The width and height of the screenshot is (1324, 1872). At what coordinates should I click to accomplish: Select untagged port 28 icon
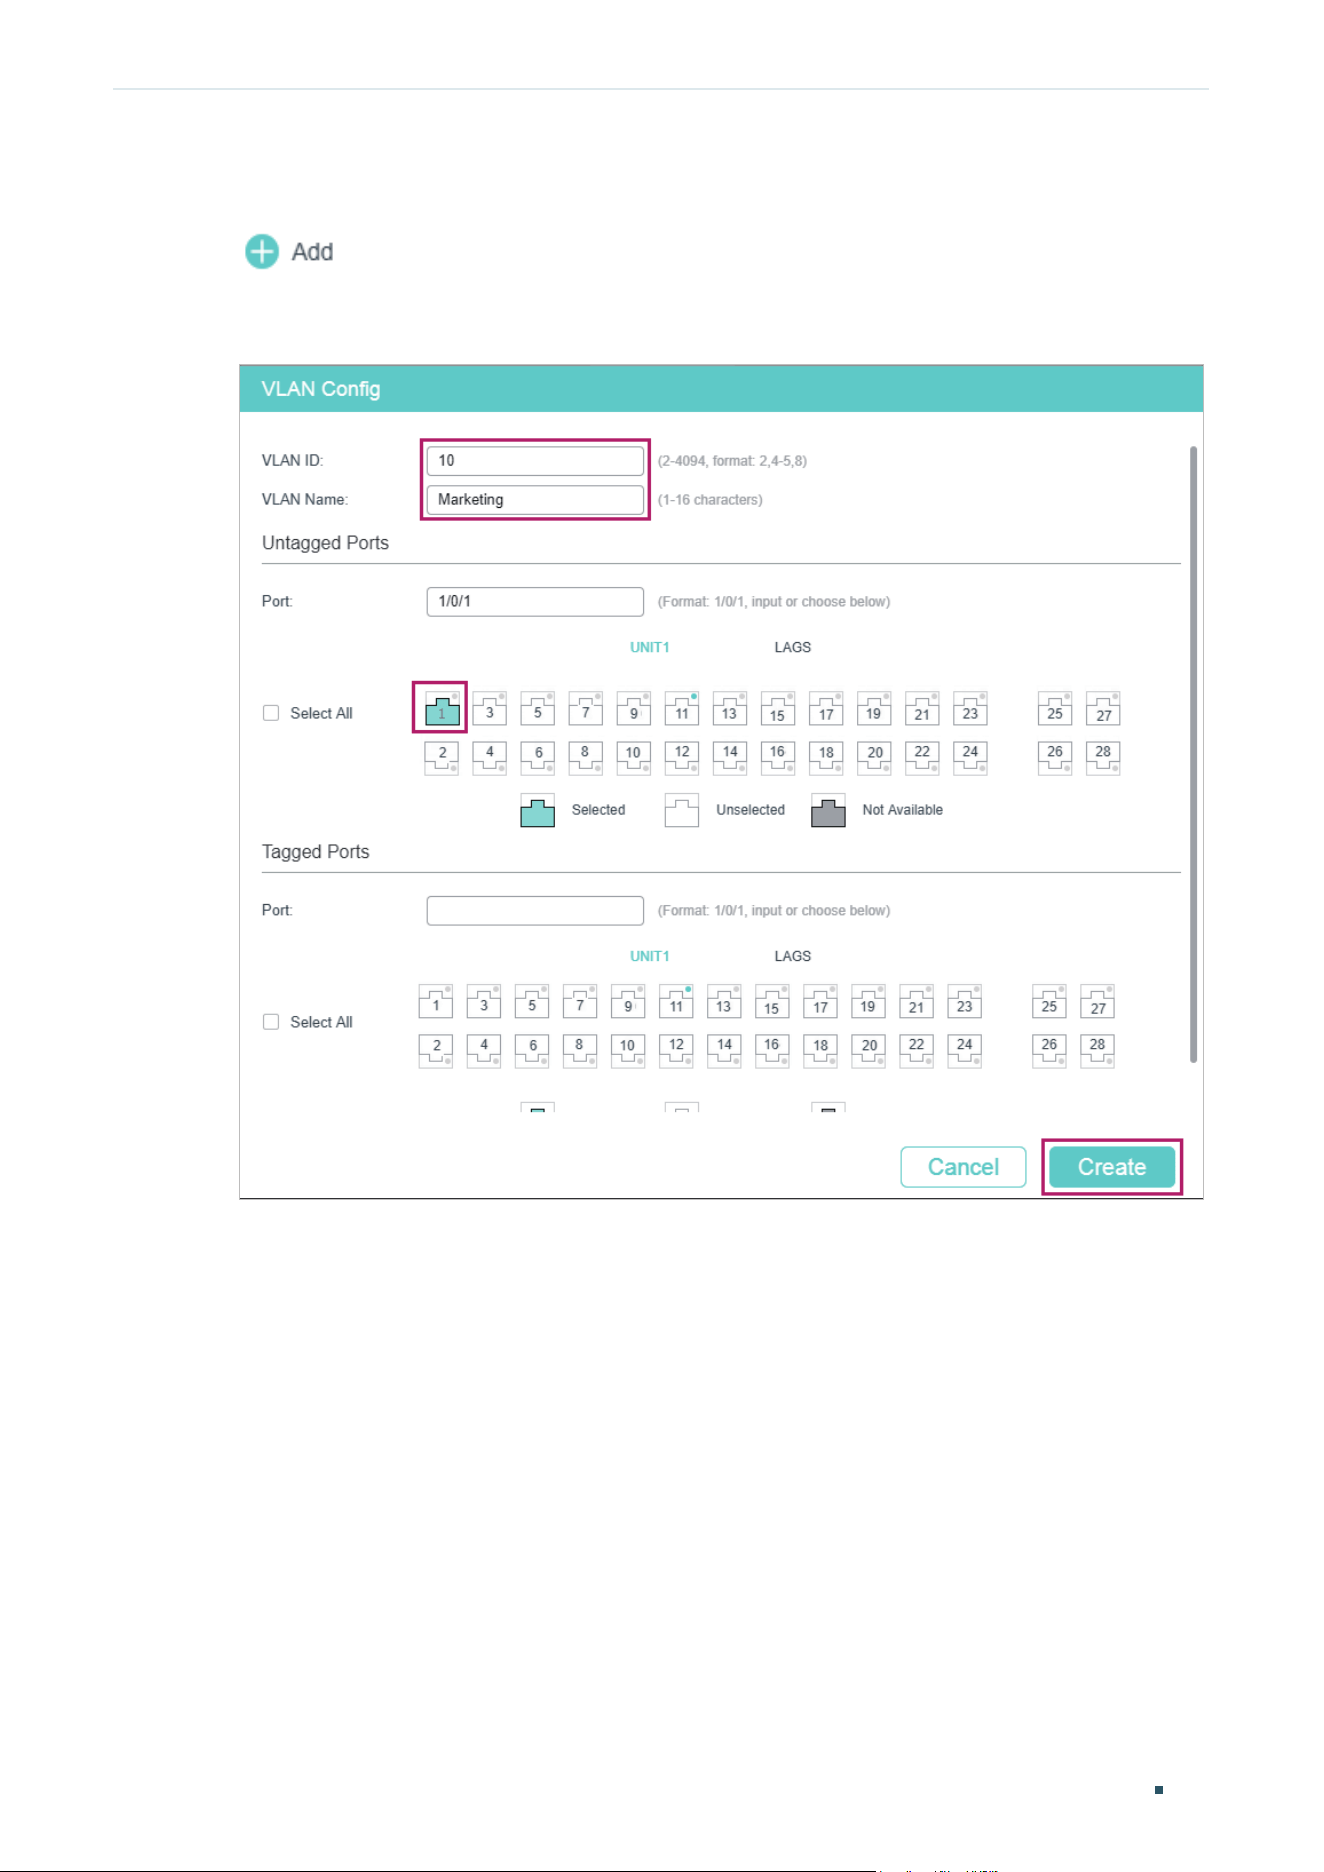pos(1103,757)
